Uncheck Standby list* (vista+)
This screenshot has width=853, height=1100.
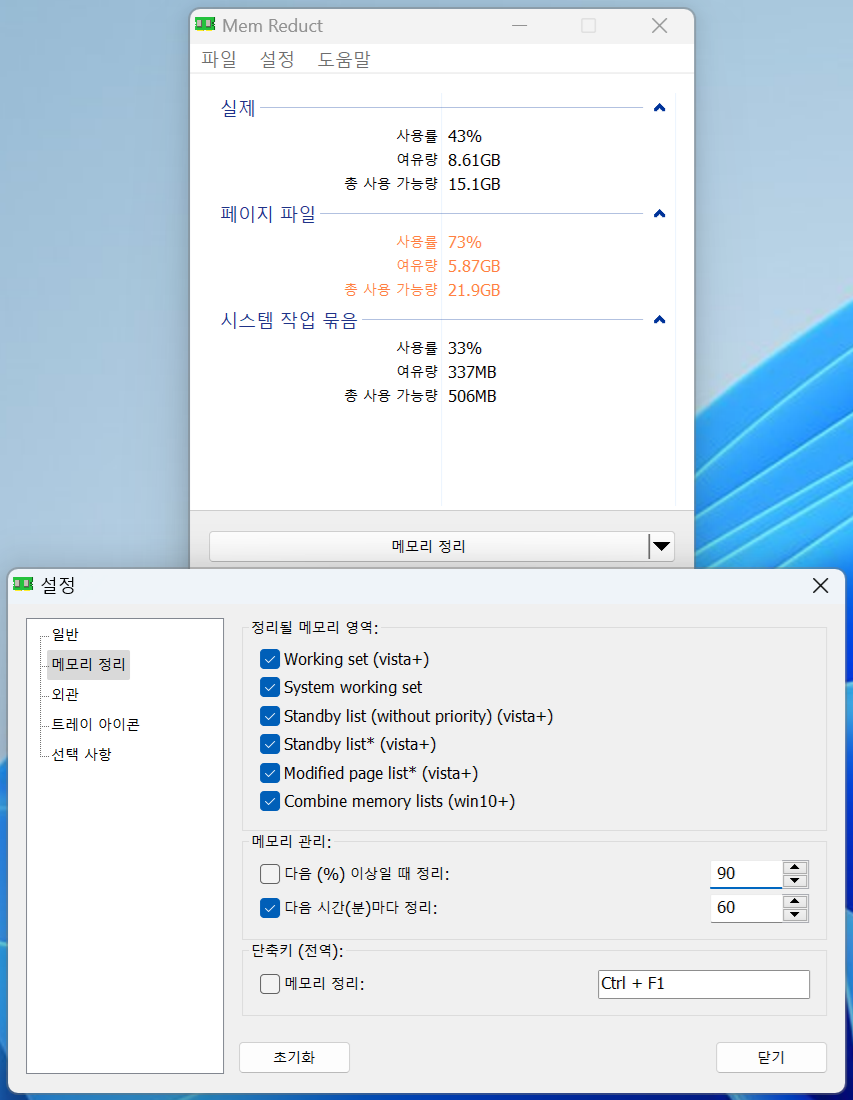click(270, 744)
